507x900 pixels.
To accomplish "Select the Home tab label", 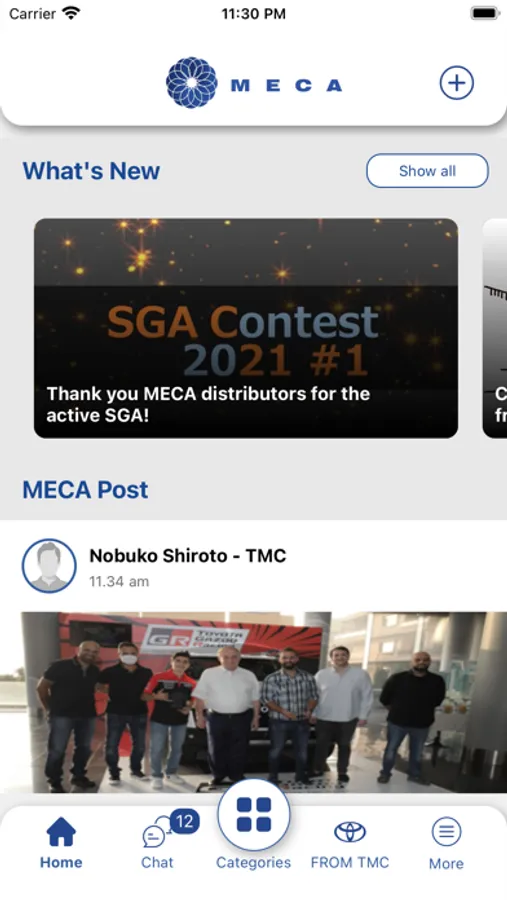I will [61, 862].
